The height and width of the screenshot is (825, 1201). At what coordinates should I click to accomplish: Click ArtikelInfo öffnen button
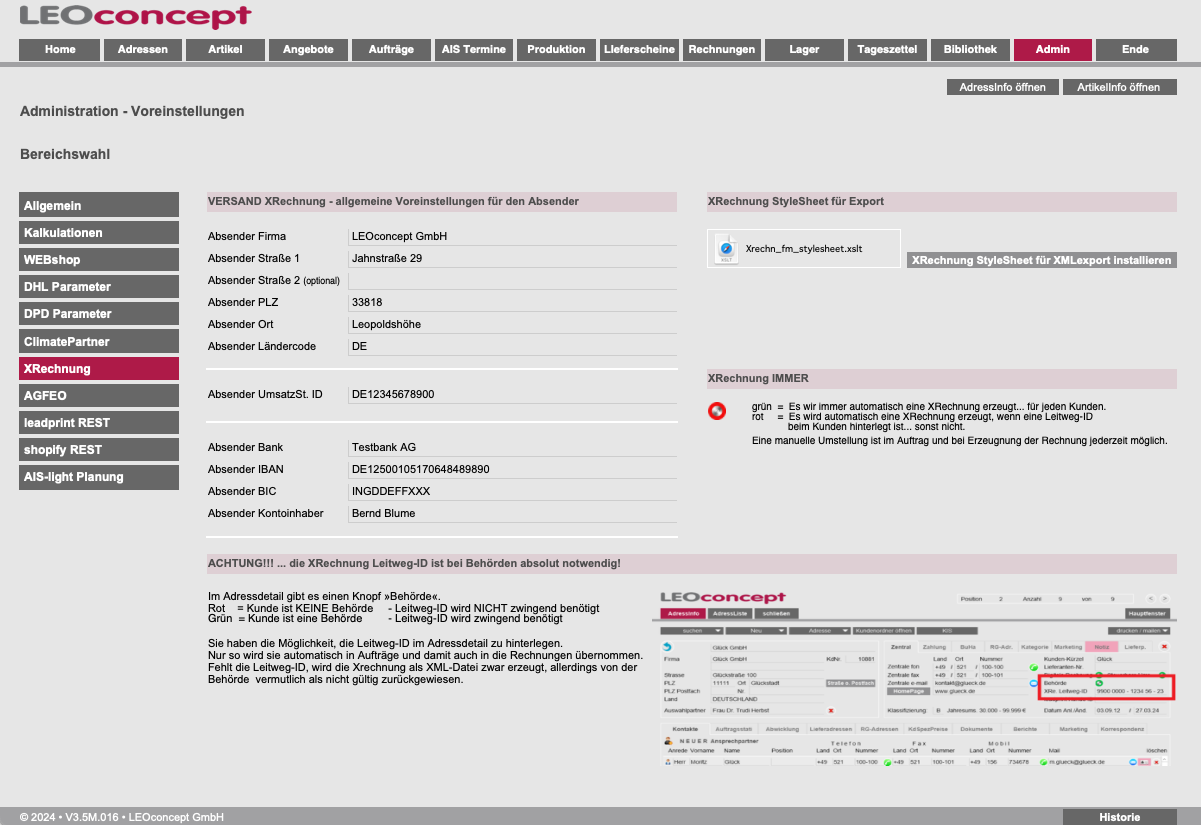(x=1119, y=87)
